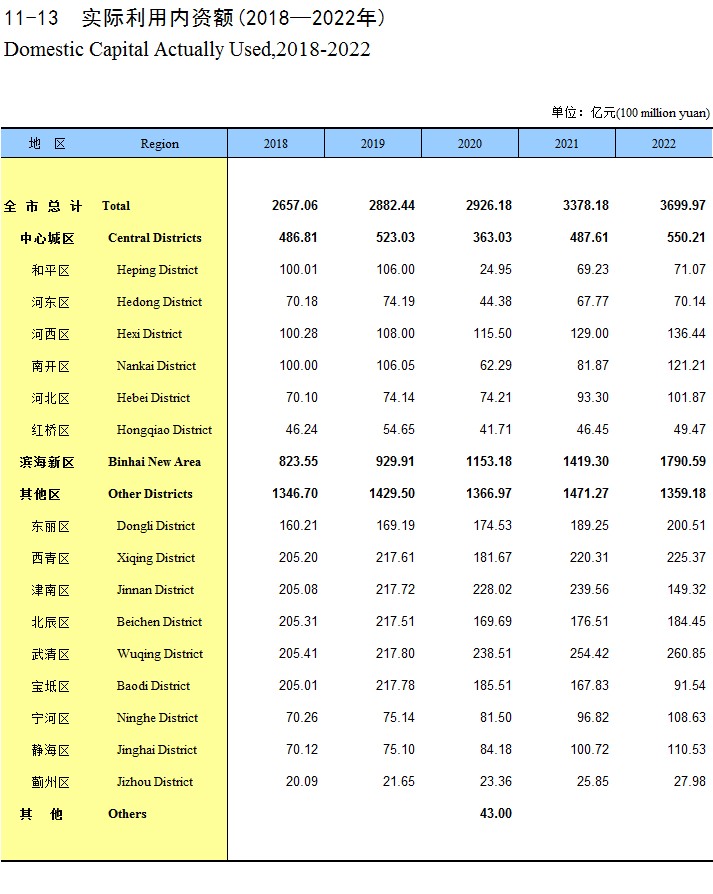Click Beichen District value 205.31
Viewport: 713px width, 894px height.
click(x=298, y=621)
